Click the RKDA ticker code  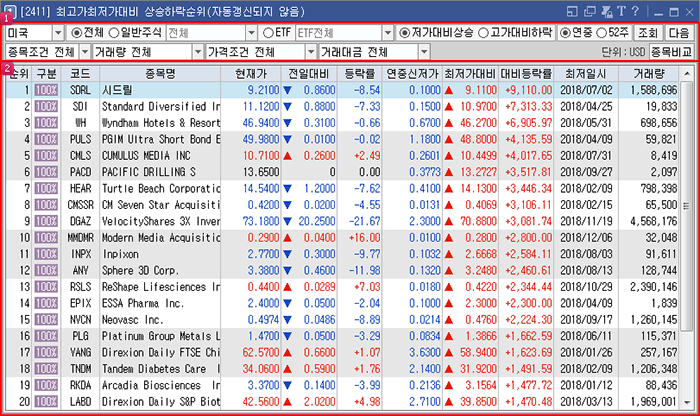[x=80, y=386]
